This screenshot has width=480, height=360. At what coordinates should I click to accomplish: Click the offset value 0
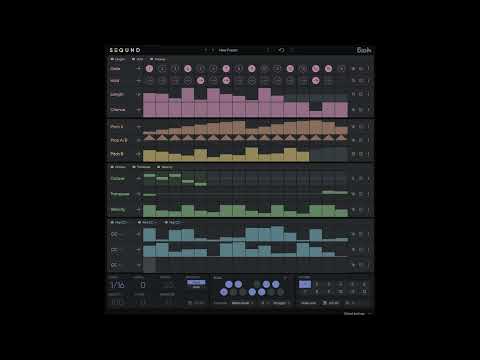[143, 285]
